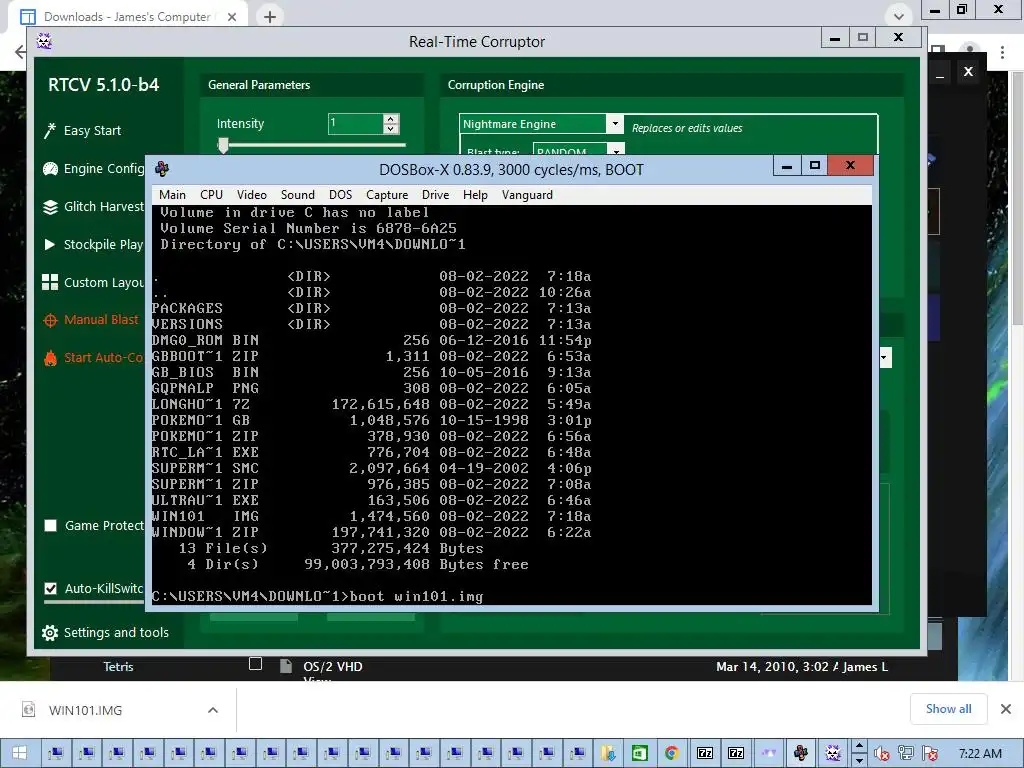
Task: Click Show all downloads button
Action: 948,709
